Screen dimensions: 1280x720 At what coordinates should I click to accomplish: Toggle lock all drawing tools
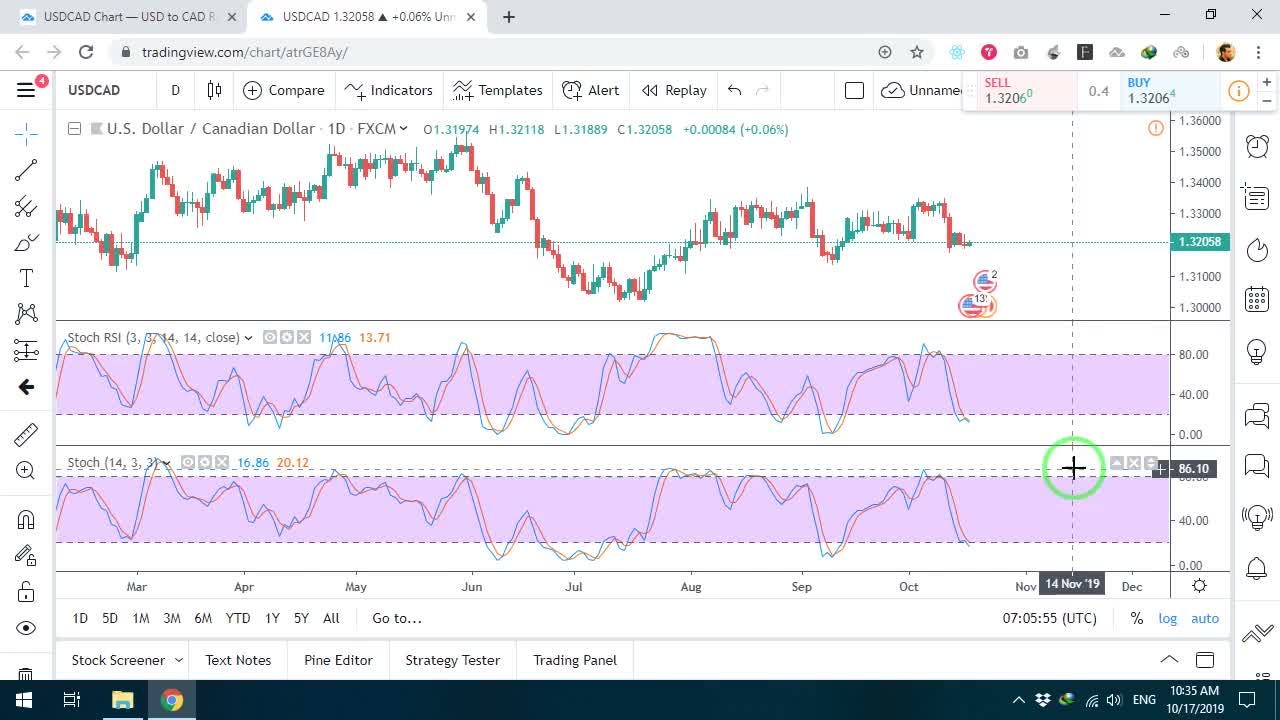[26, 592]
